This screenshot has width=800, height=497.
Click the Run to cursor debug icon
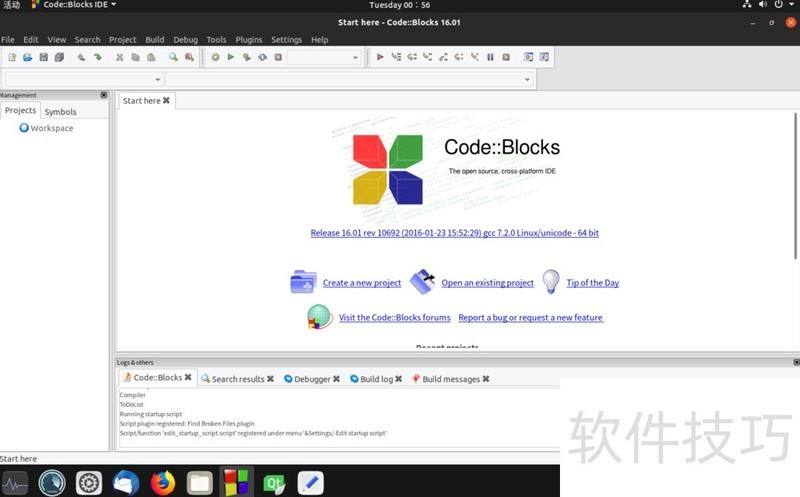pos(396,57)
